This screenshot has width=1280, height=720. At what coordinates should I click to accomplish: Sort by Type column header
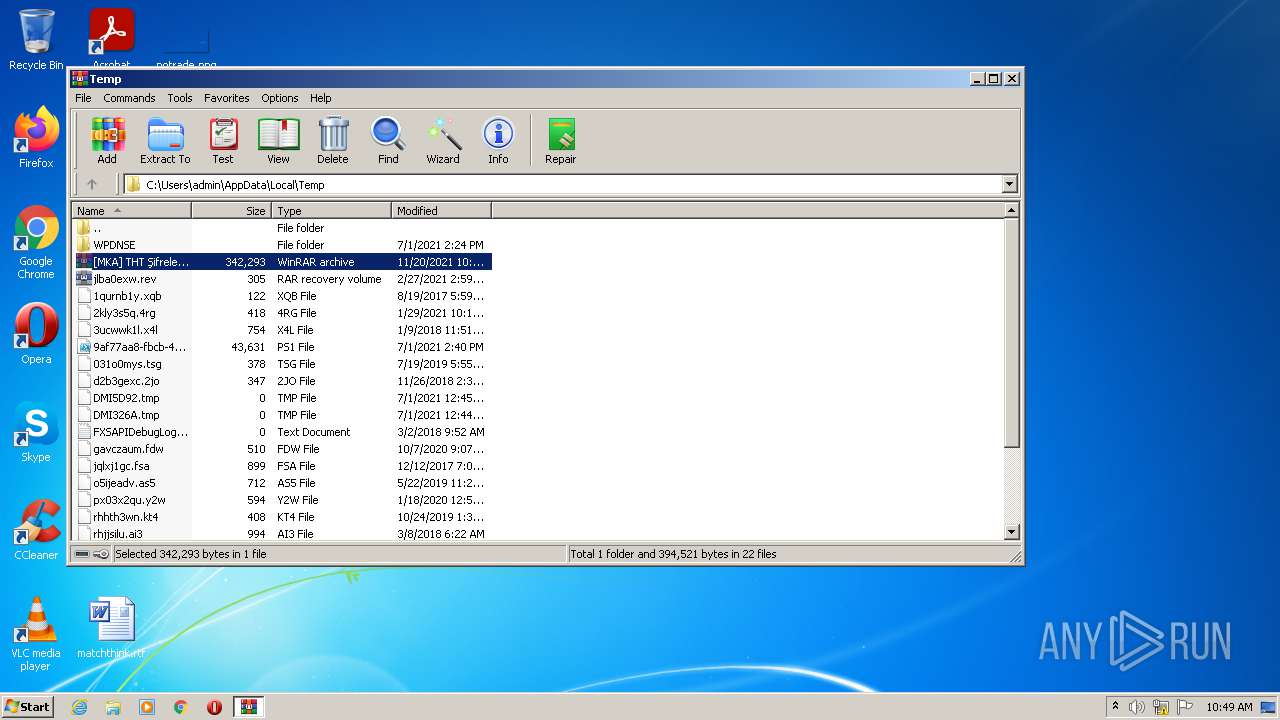(331, 210)
